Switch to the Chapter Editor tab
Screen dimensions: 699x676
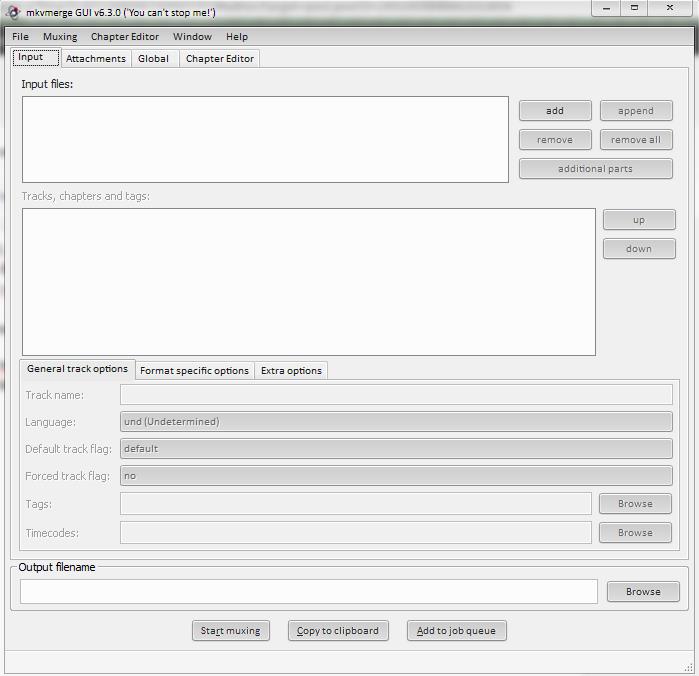[x=220, y=59]
